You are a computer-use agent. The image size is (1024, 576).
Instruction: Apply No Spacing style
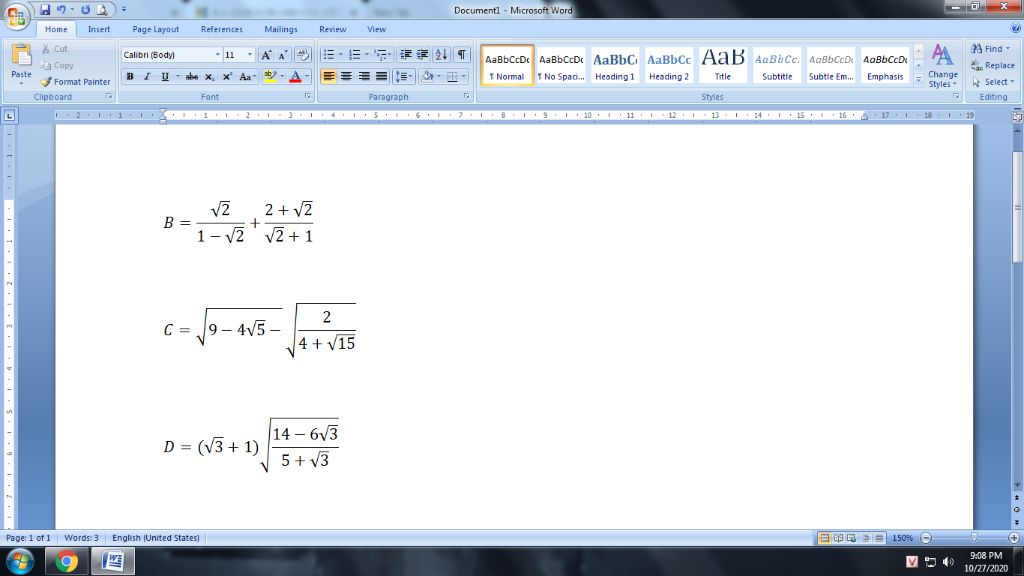pos(561,65)
